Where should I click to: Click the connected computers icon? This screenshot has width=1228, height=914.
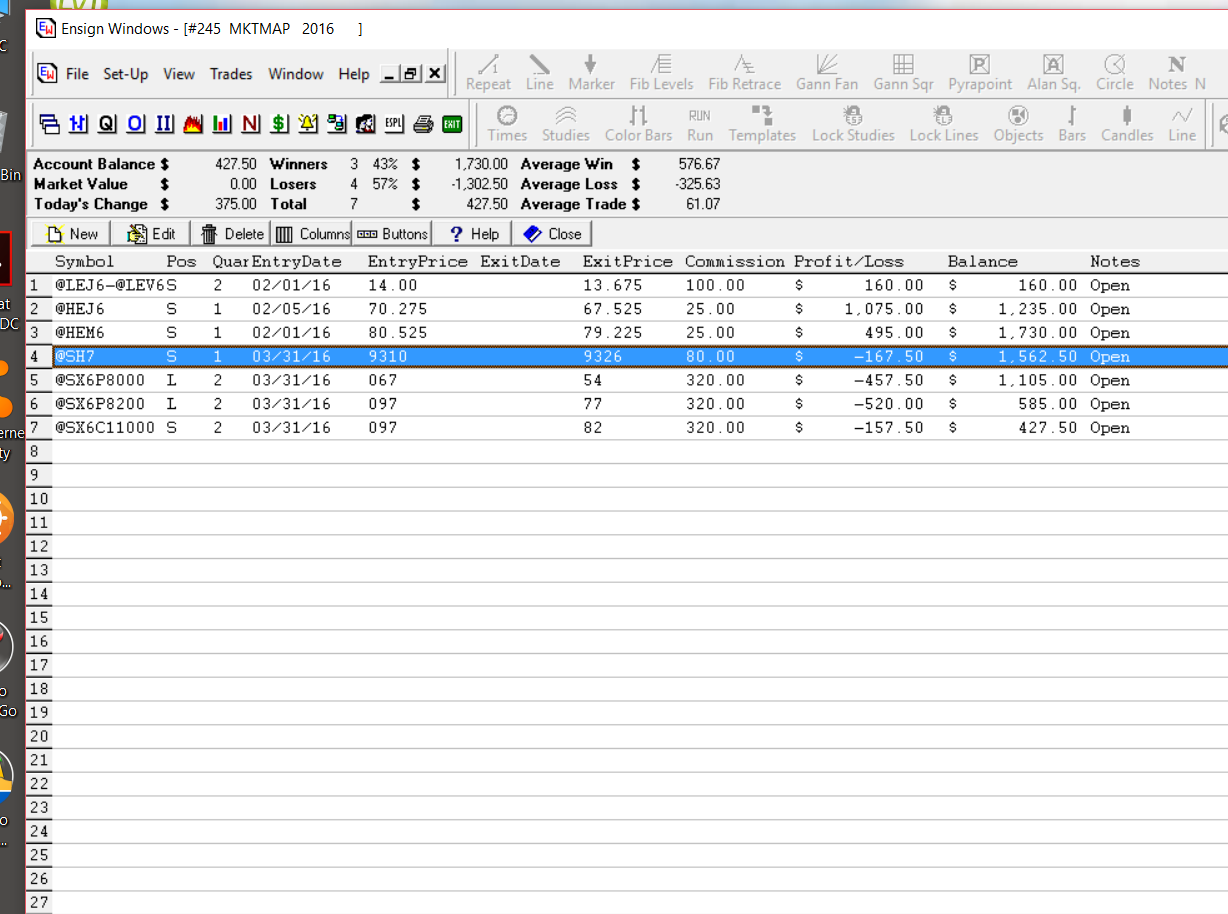[337, 124]
